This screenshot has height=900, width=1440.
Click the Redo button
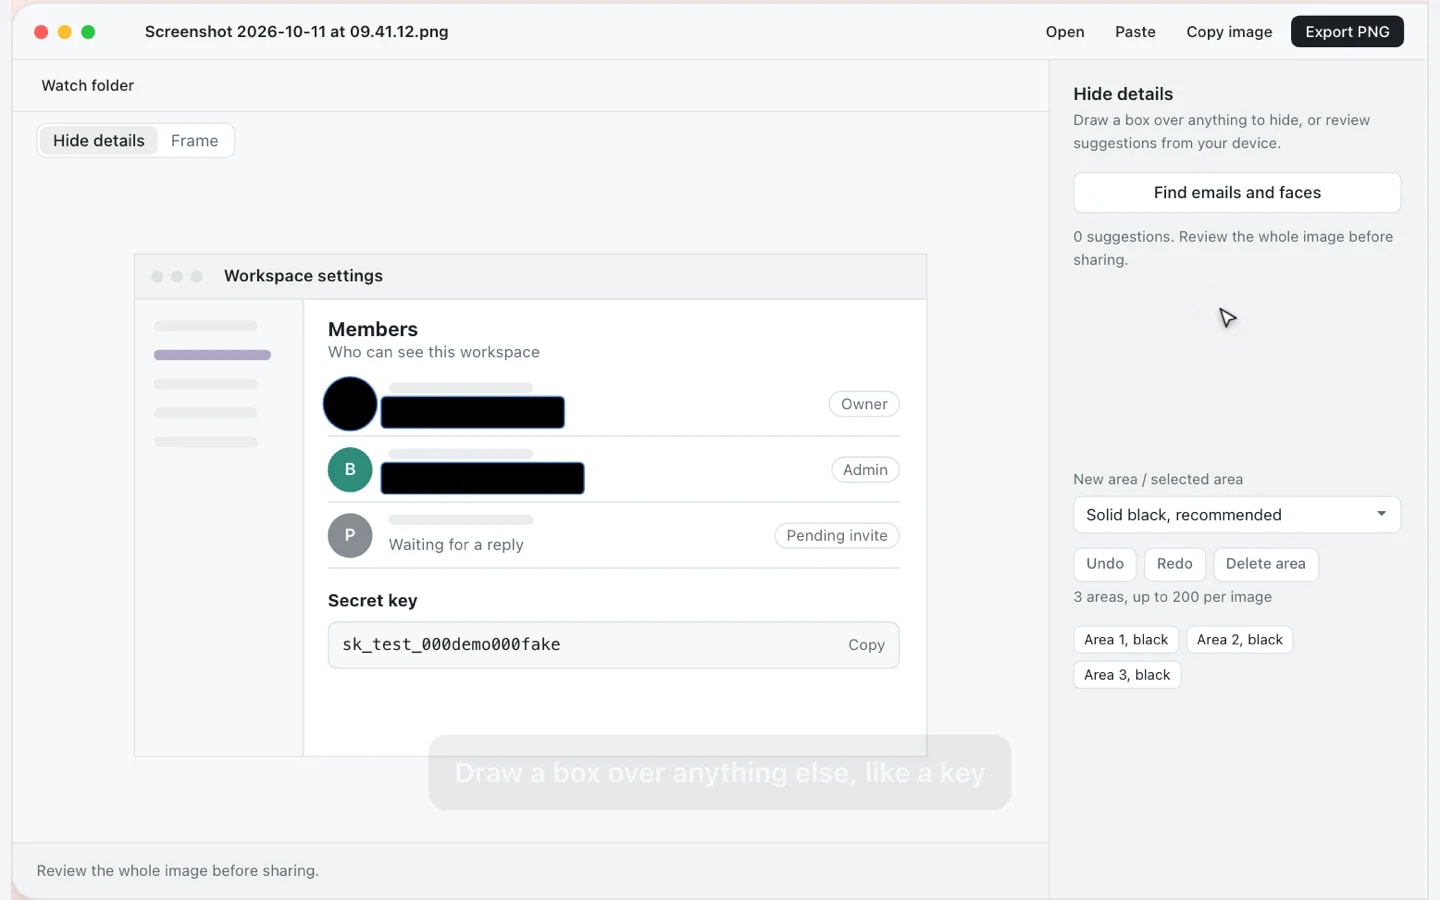[1175, 564]
